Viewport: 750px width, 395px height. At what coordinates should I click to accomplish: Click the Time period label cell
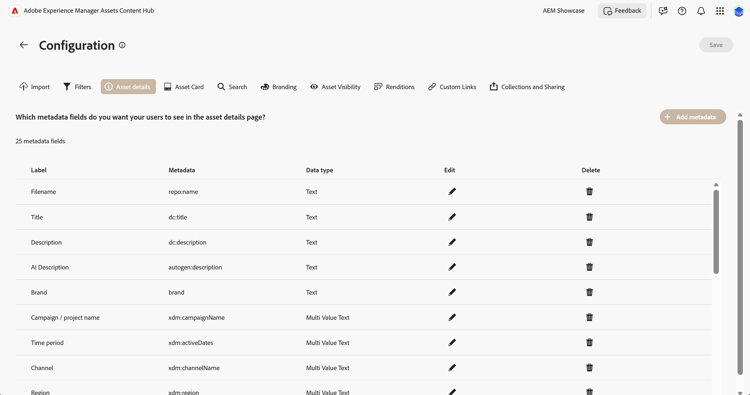pos(47,342)
